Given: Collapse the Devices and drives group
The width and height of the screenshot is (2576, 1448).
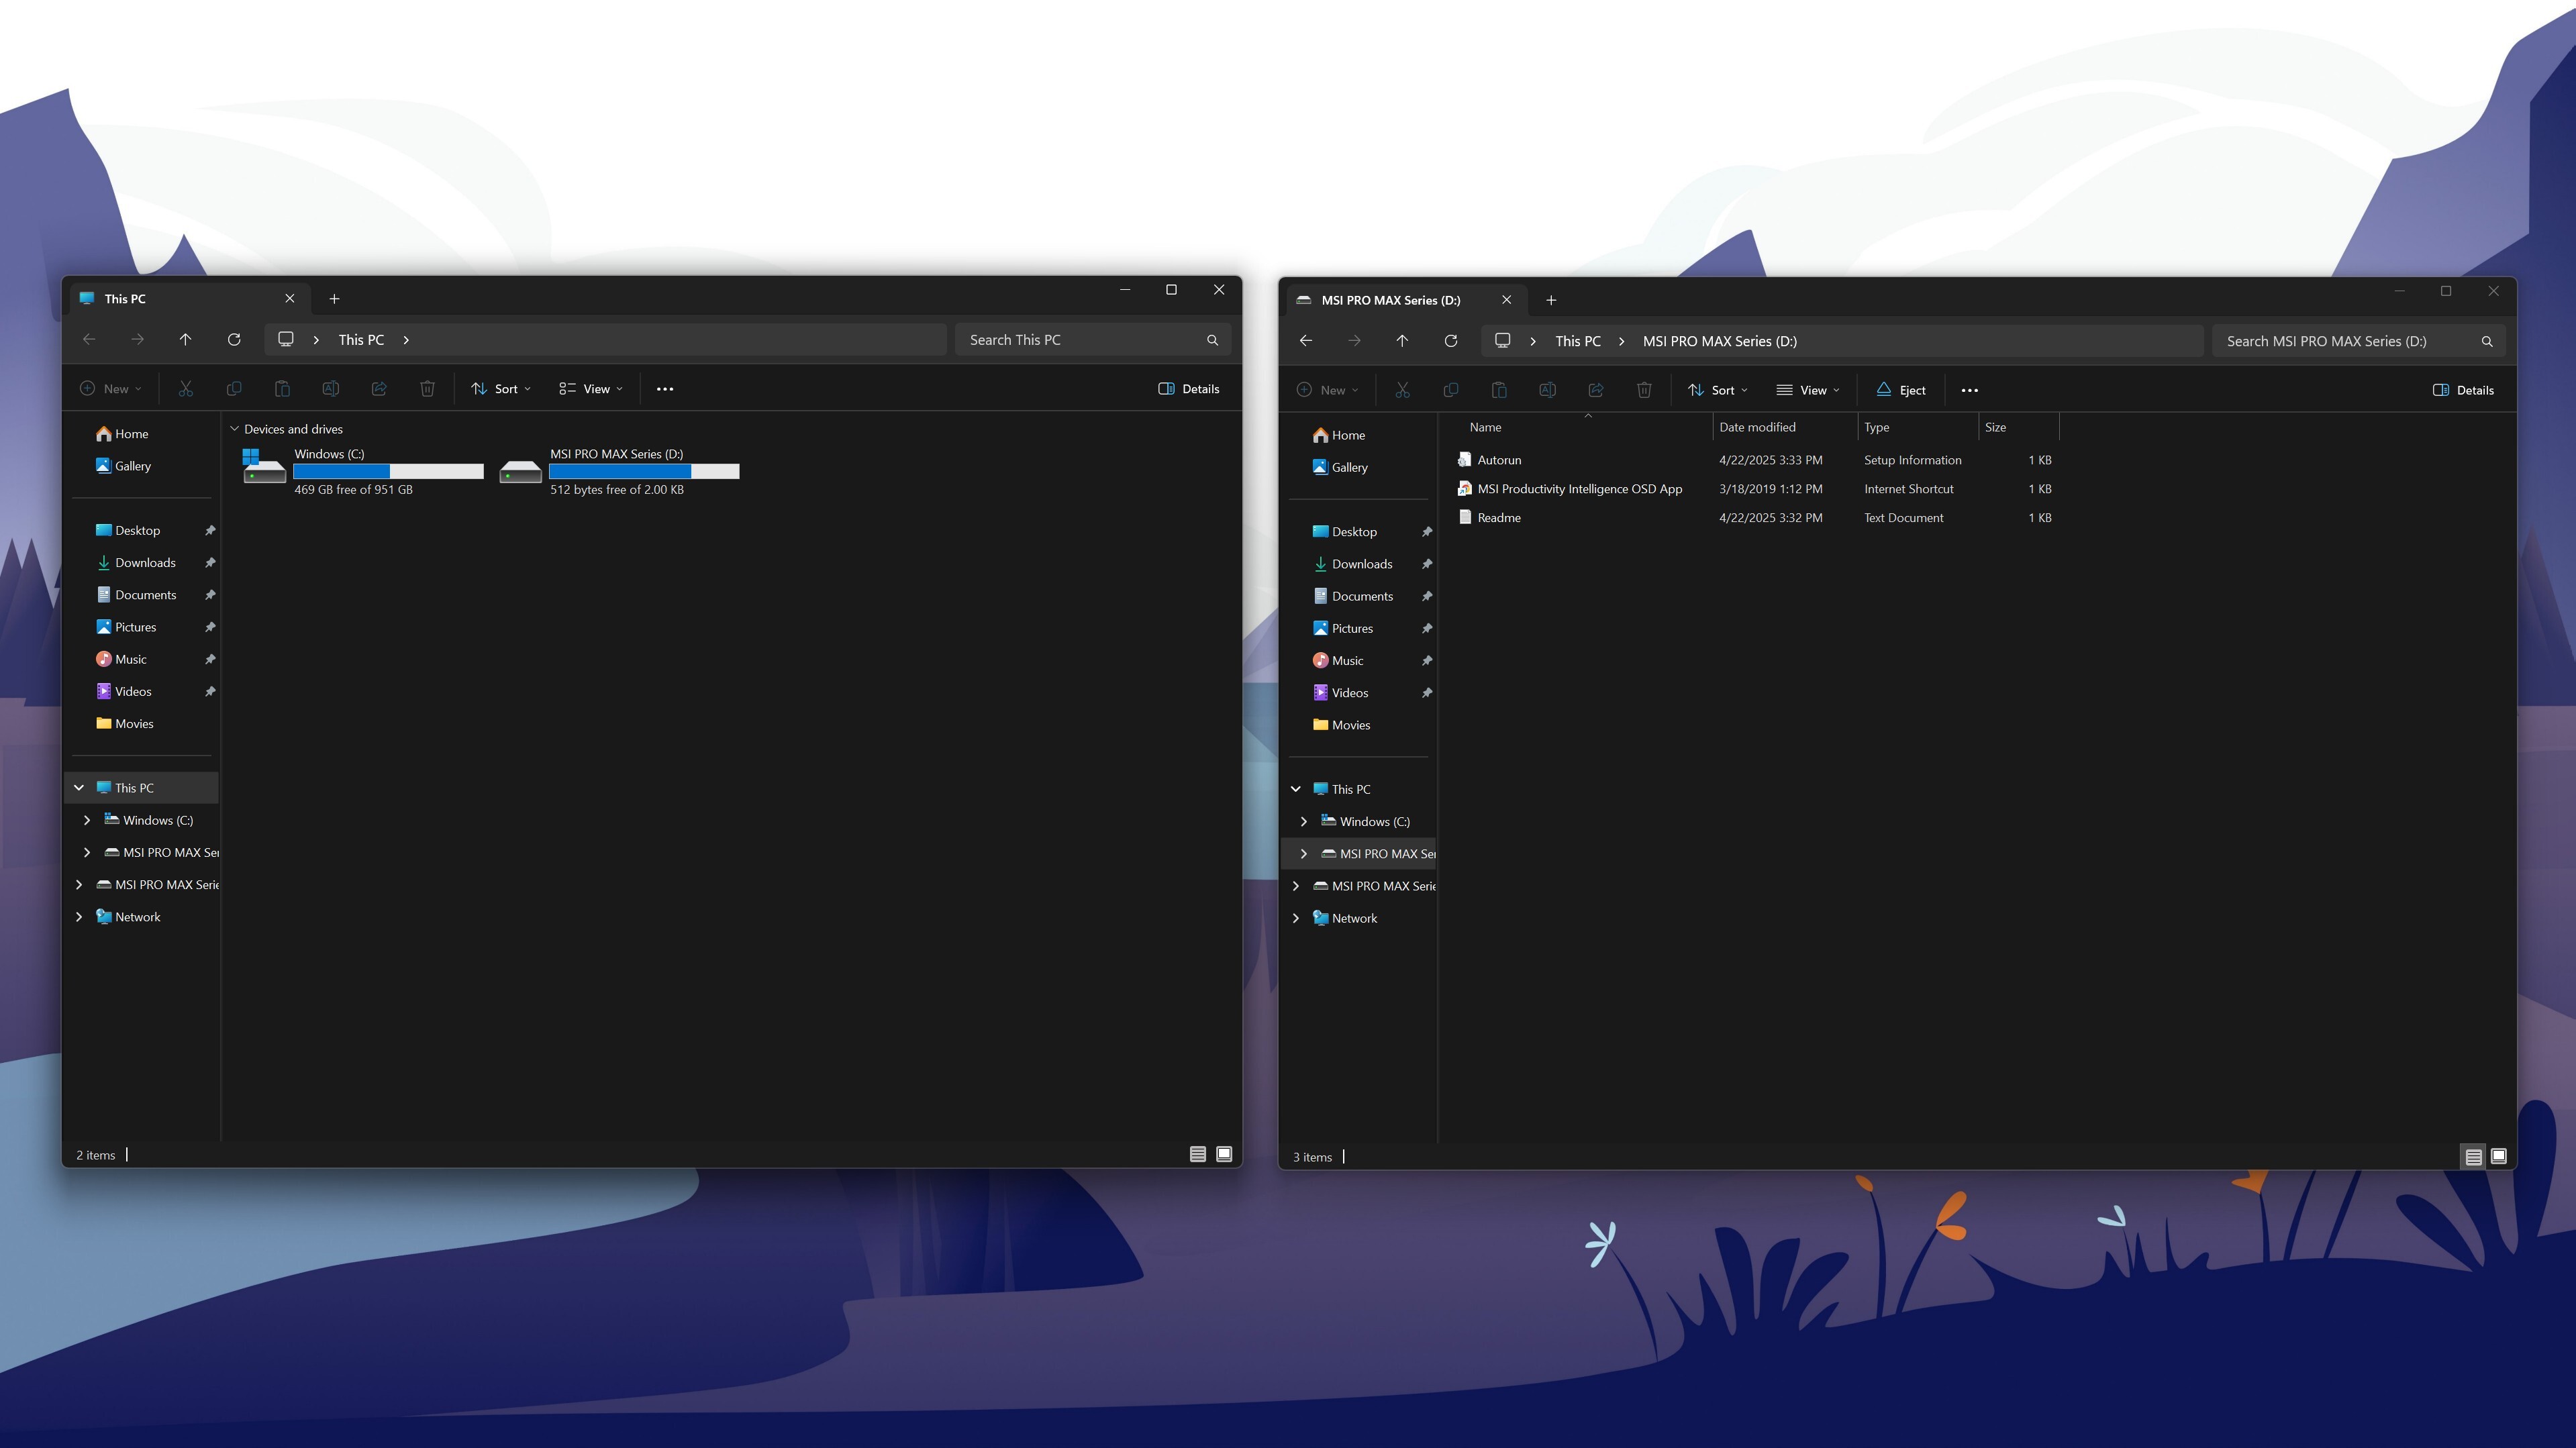Looking at the screenshot, I should (x=235, y=429).
